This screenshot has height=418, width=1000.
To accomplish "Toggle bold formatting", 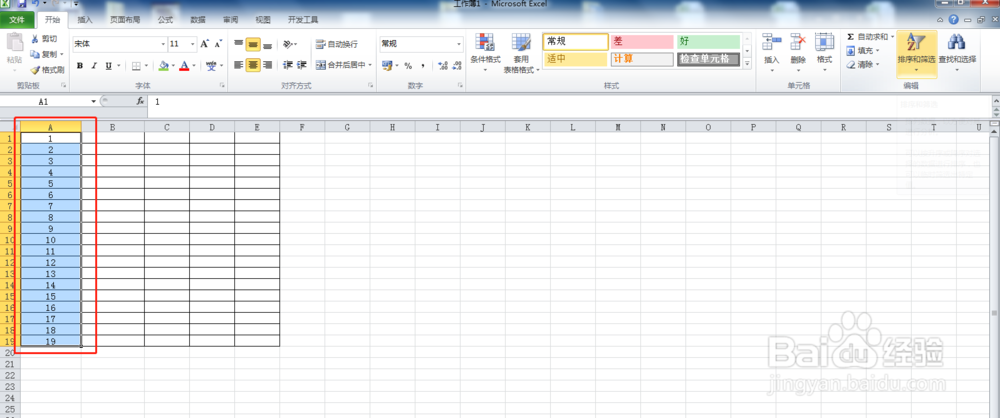I will pos(80,65).
